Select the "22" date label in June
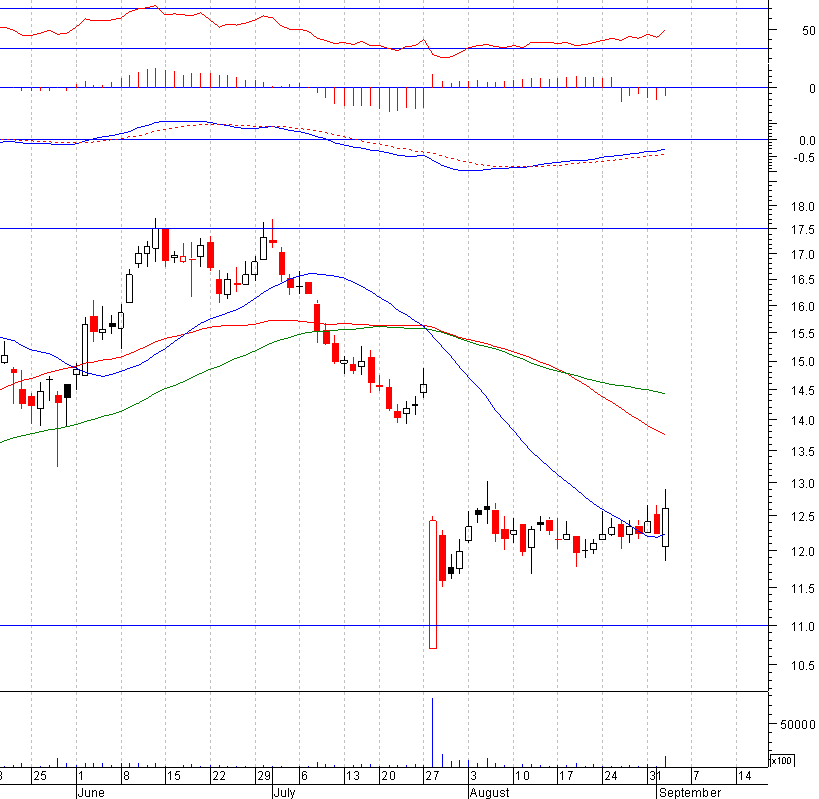 [x=219, y=776]
